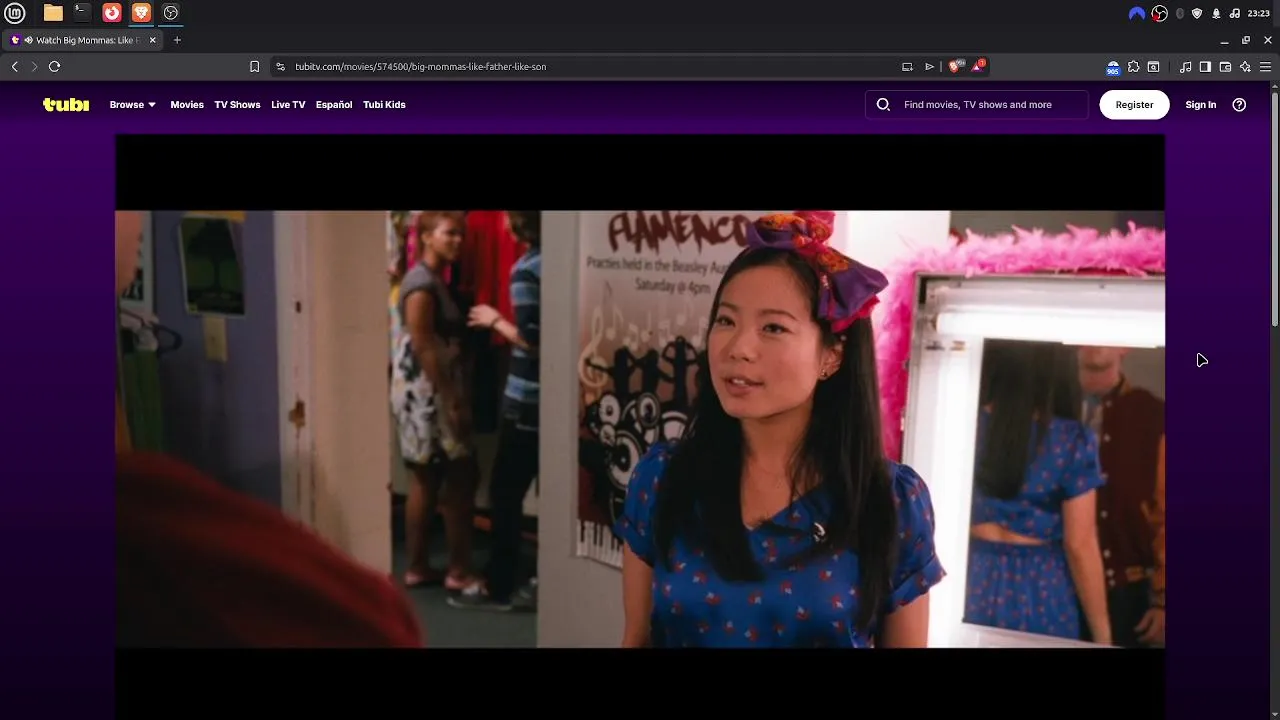Viewport: 1280px width, 720px height.
Task: Open the 23:23 clock calendar
Action: pyautogui.click(x=1259, y=13)
